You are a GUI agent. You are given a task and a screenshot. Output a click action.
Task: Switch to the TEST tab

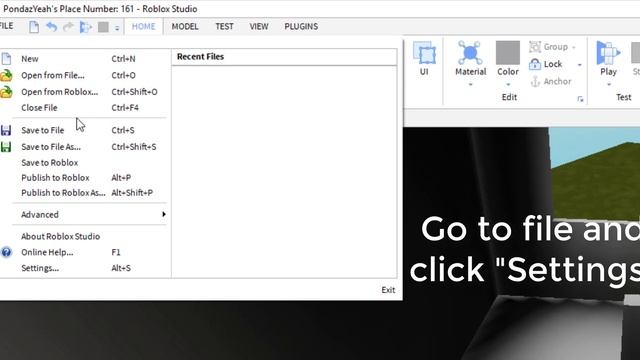[x=224, y=27]
